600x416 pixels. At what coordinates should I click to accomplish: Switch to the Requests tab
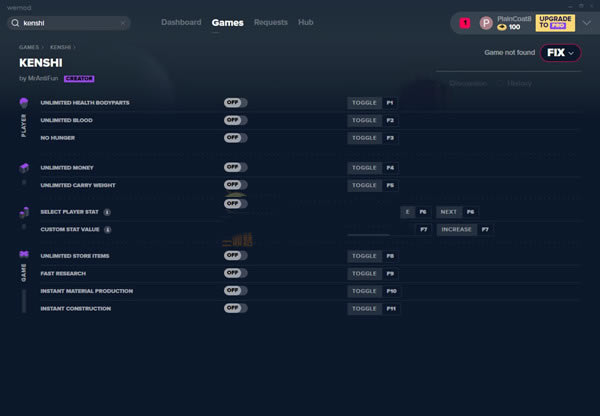[x=271, y=22]
